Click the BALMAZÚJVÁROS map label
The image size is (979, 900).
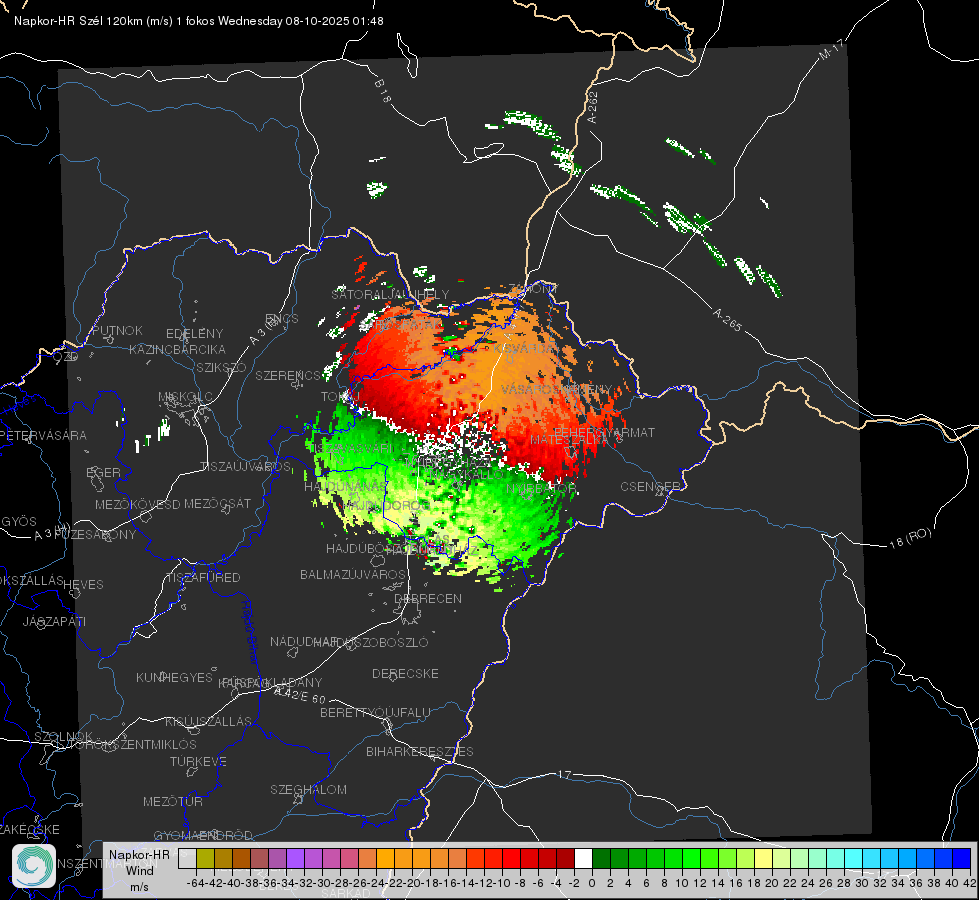353,574
